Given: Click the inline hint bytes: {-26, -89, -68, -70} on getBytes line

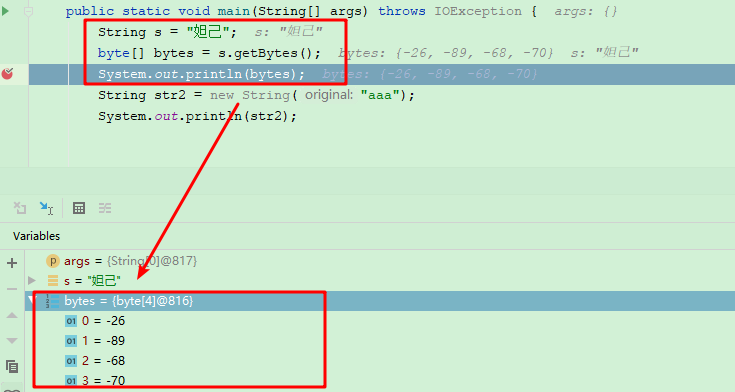Looking at the screenshot, I should tap(446, 53).
